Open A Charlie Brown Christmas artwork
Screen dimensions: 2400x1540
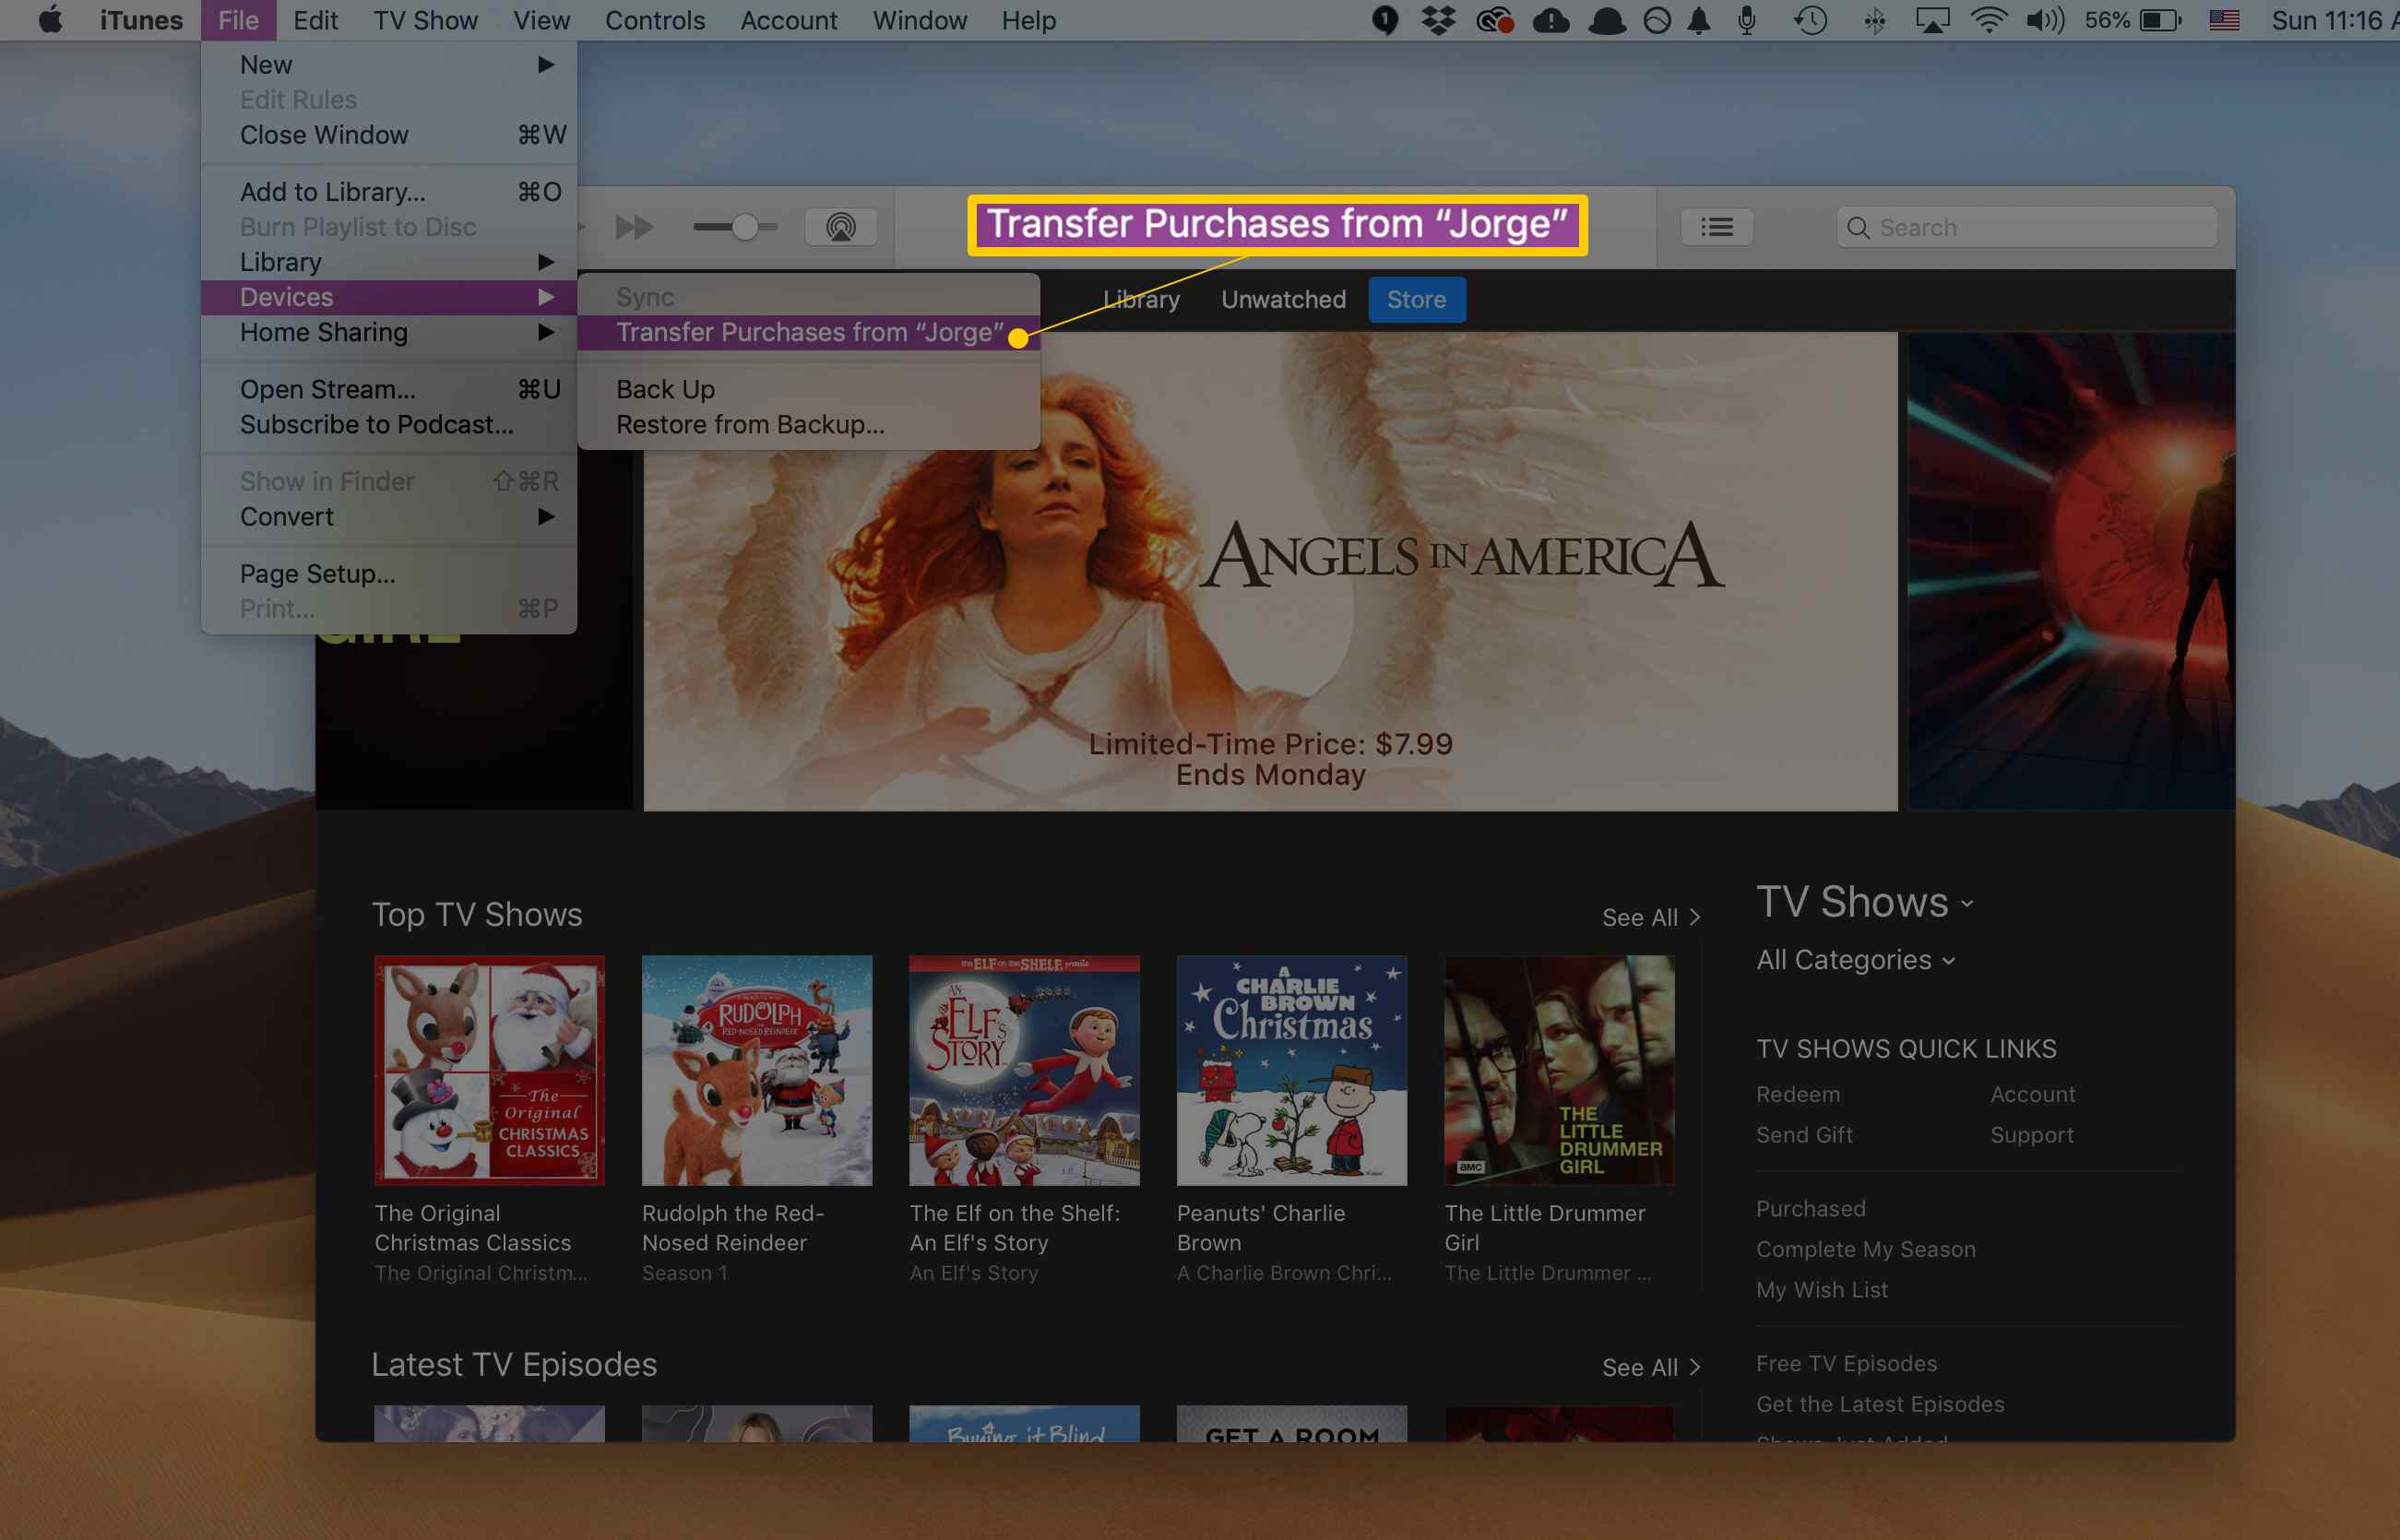(x=1292, y=1070)
